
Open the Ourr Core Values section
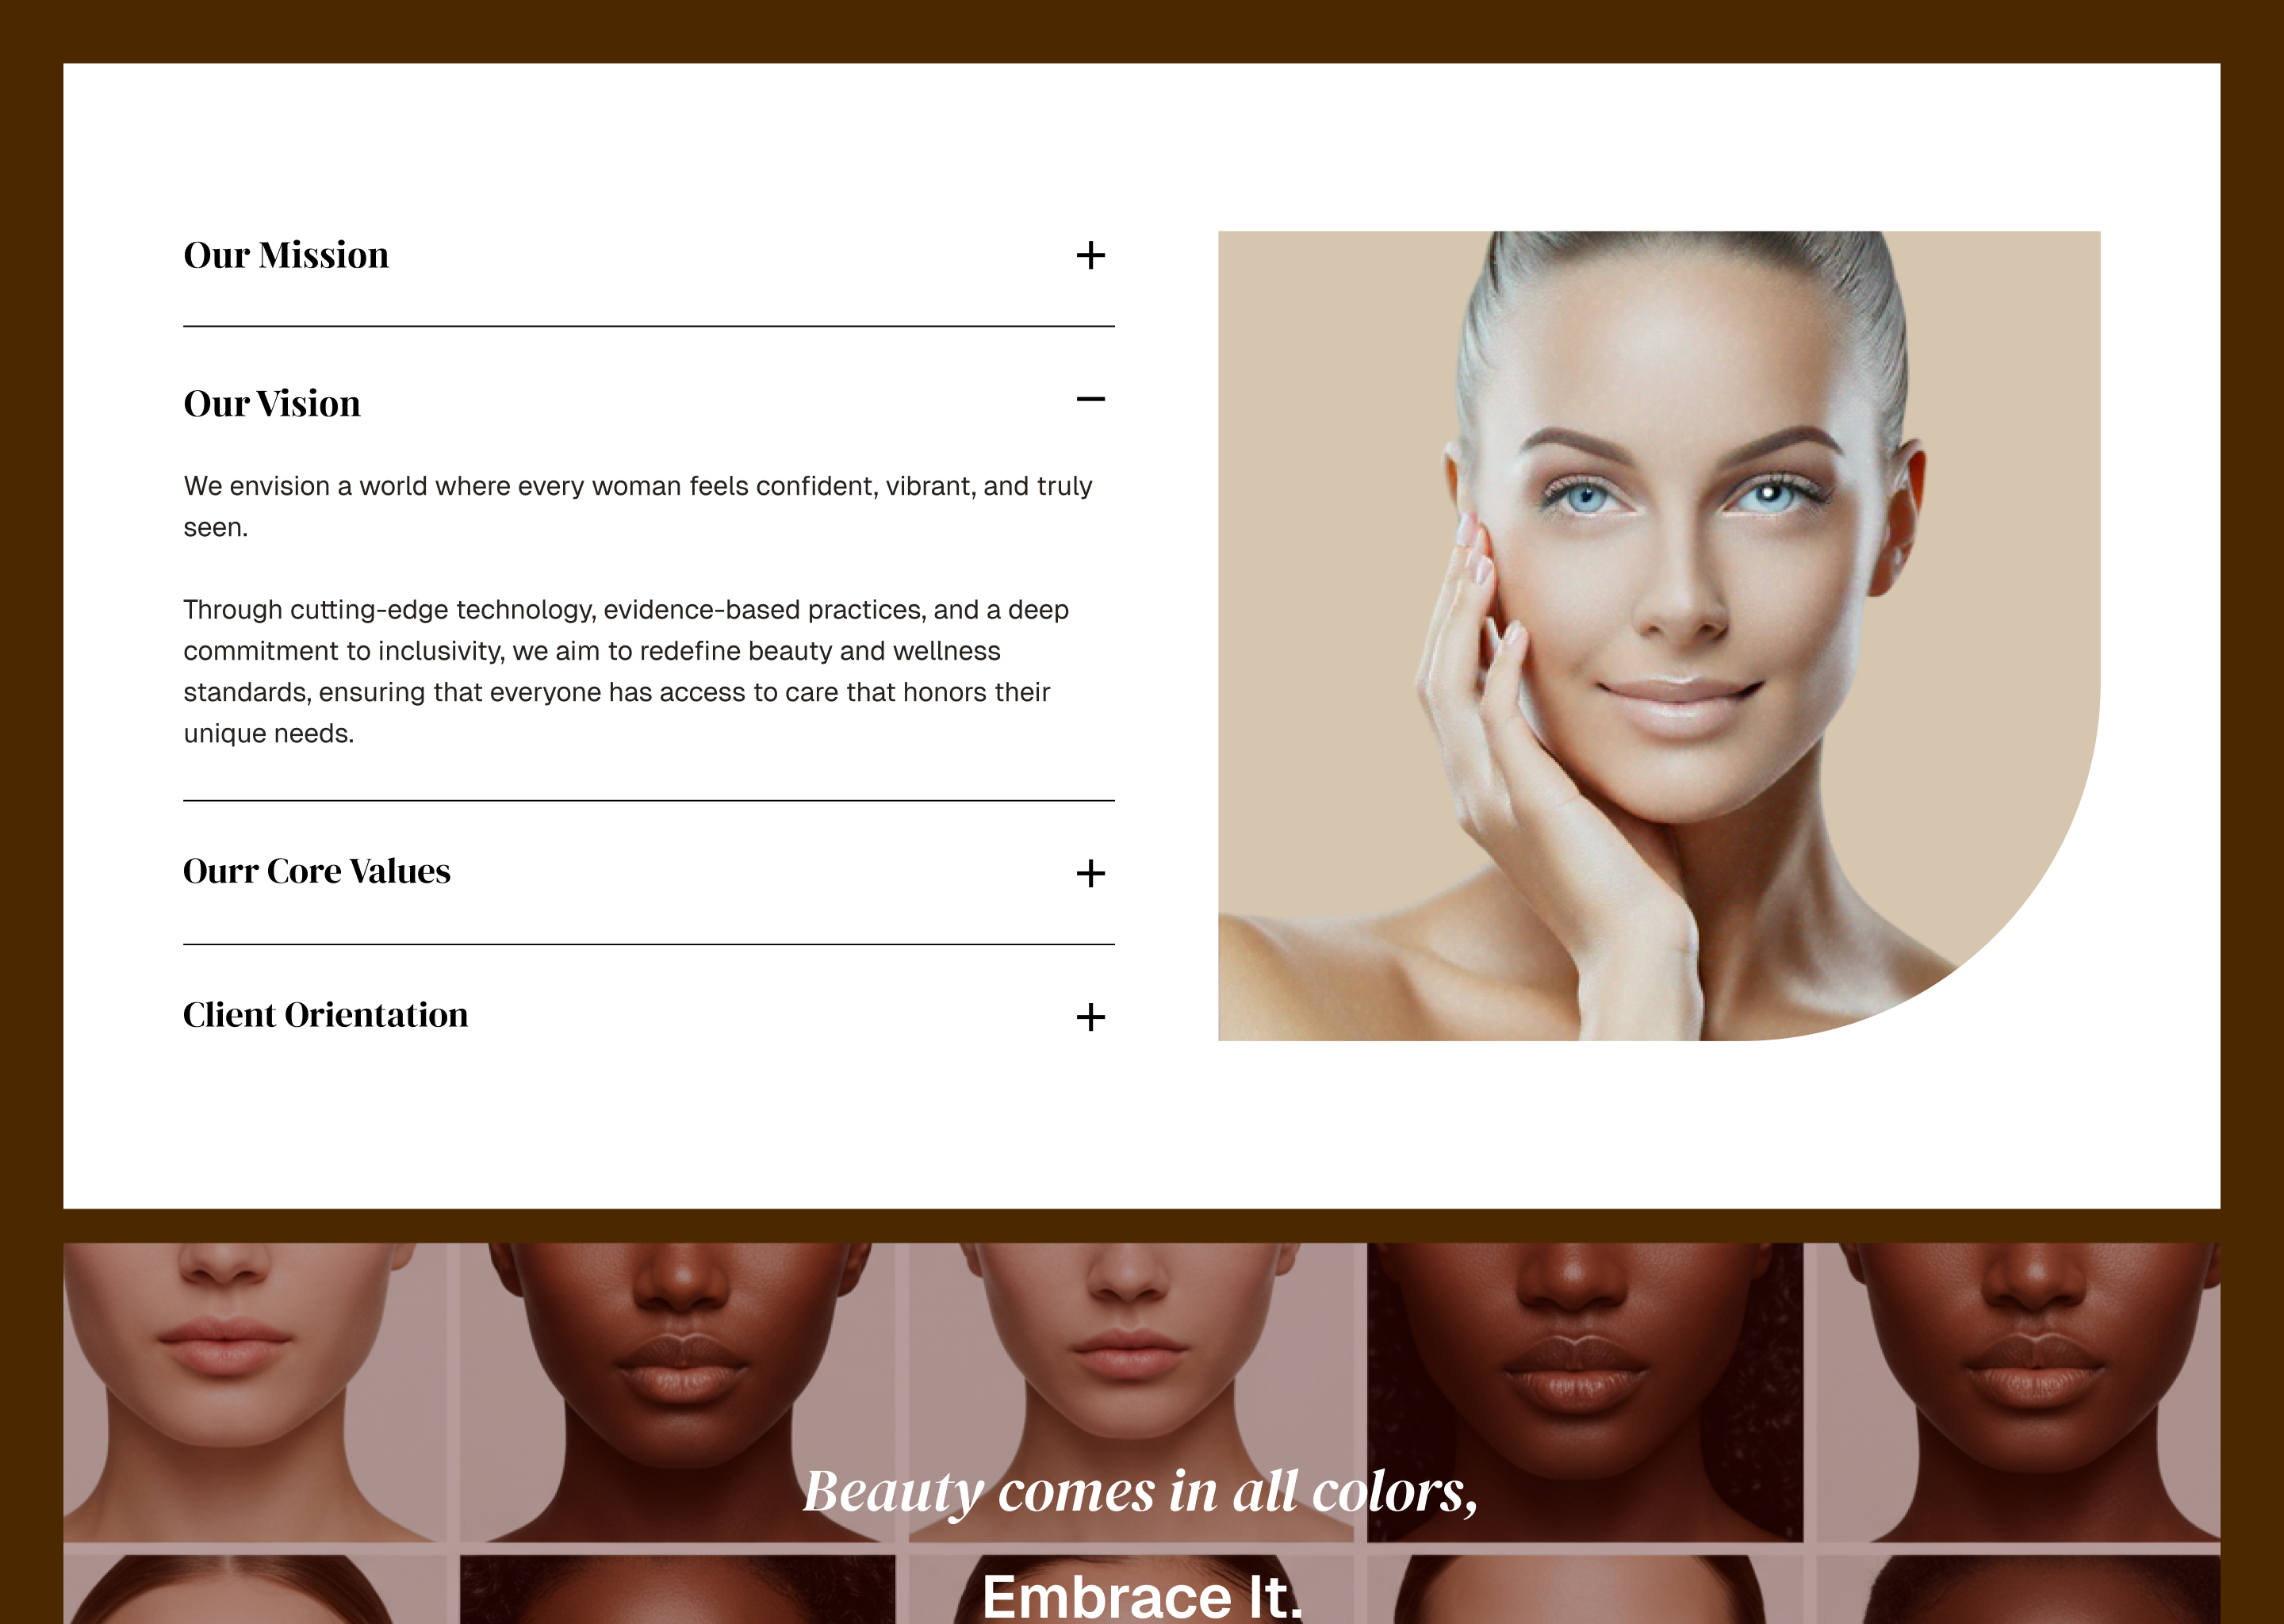coord(317,871)
